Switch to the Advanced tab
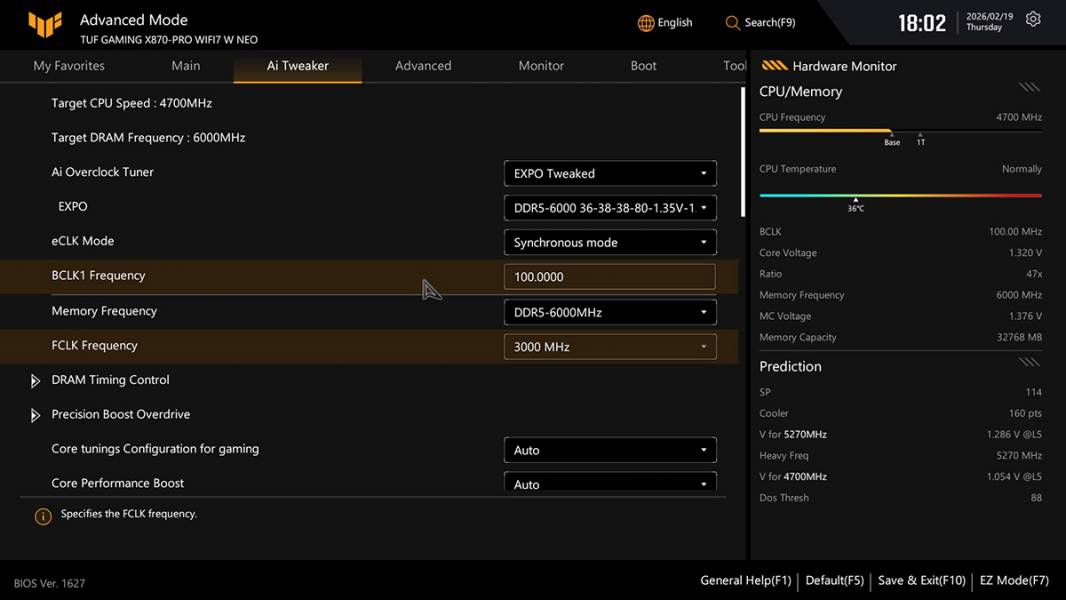The width and height of the screenshot is (1066, 600). tap(423, 66)
